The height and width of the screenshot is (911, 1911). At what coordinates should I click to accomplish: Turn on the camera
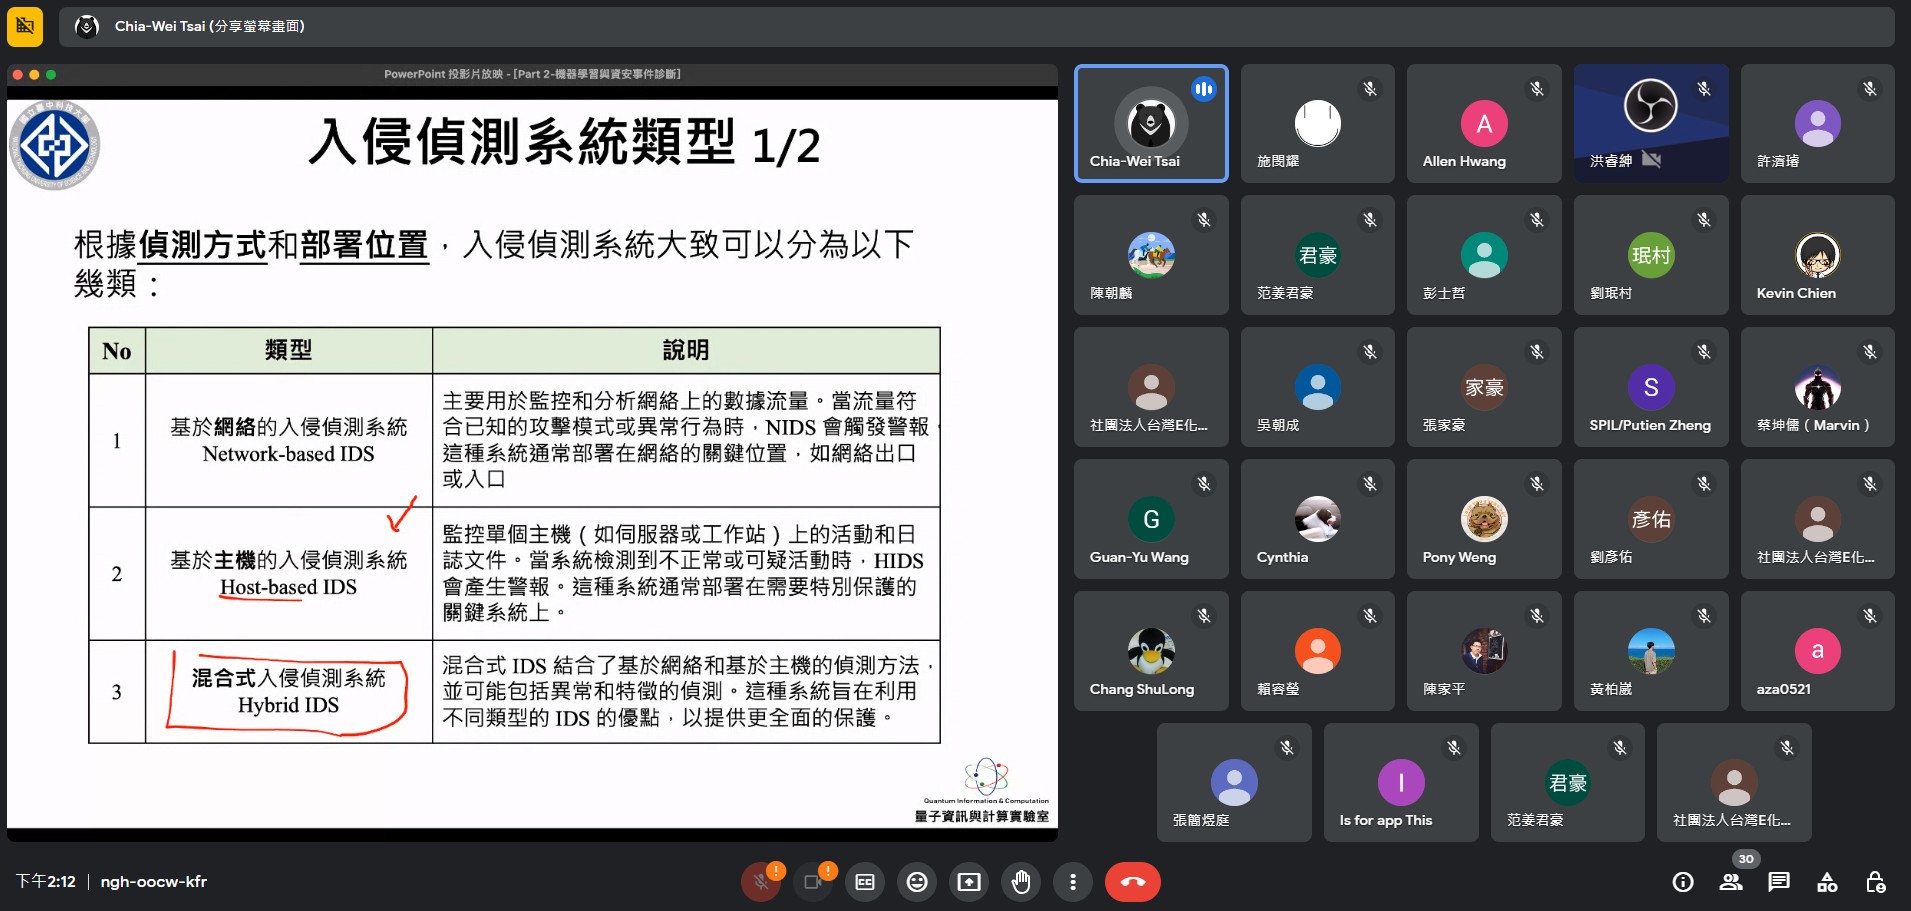(x=813, y=882)
